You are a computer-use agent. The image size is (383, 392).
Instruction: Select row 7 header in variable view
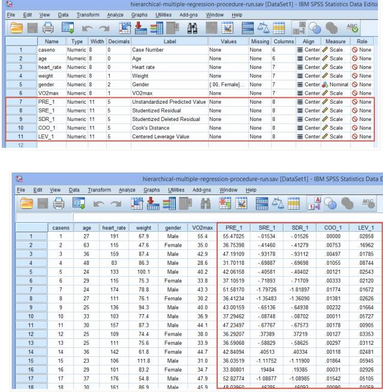21,102
